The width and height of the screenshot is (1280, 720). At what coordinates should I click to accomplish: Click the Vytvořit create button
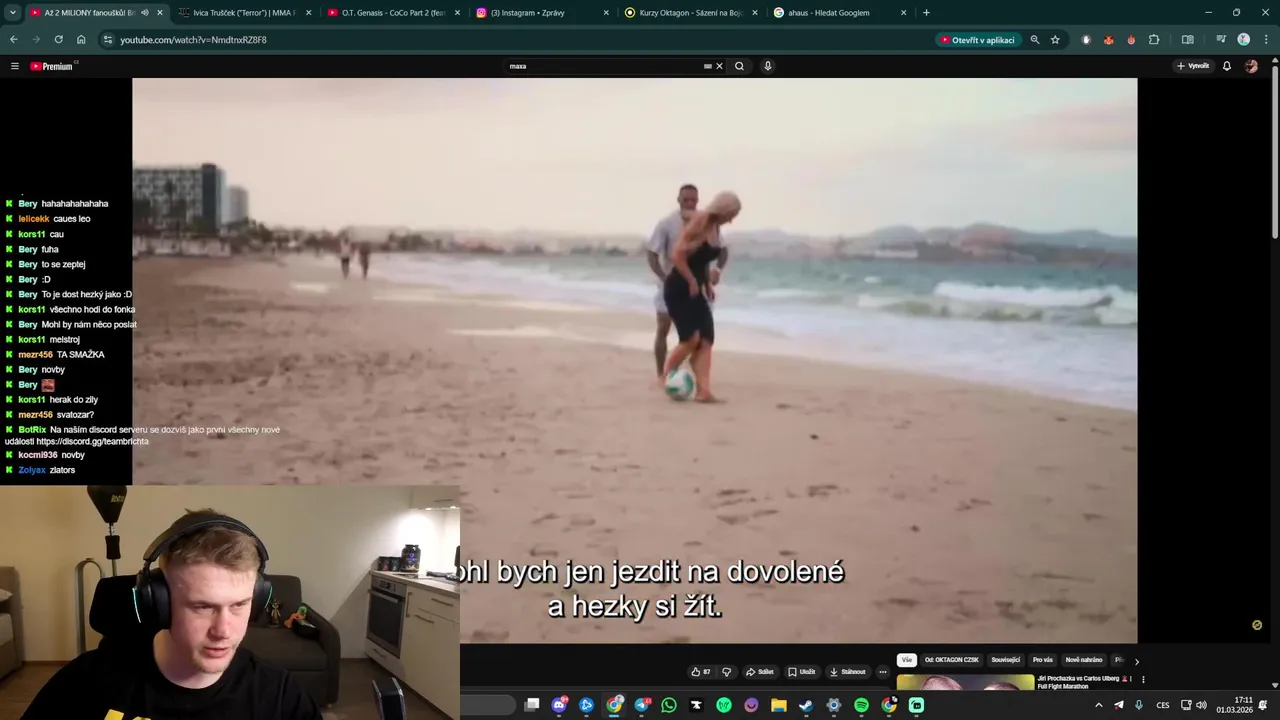(x=1193, y=66)
